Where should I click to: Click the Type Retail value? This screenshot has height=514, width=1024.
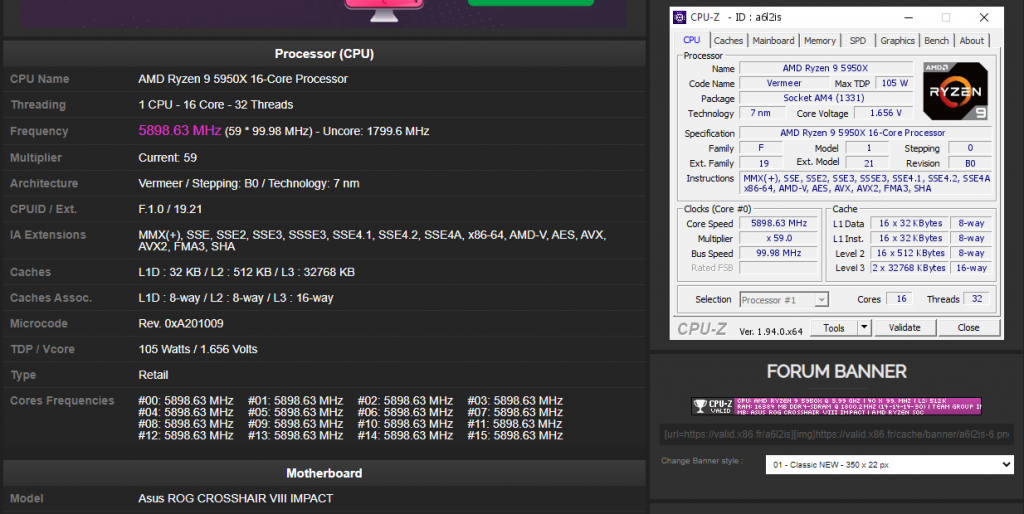tap(153, 375)
